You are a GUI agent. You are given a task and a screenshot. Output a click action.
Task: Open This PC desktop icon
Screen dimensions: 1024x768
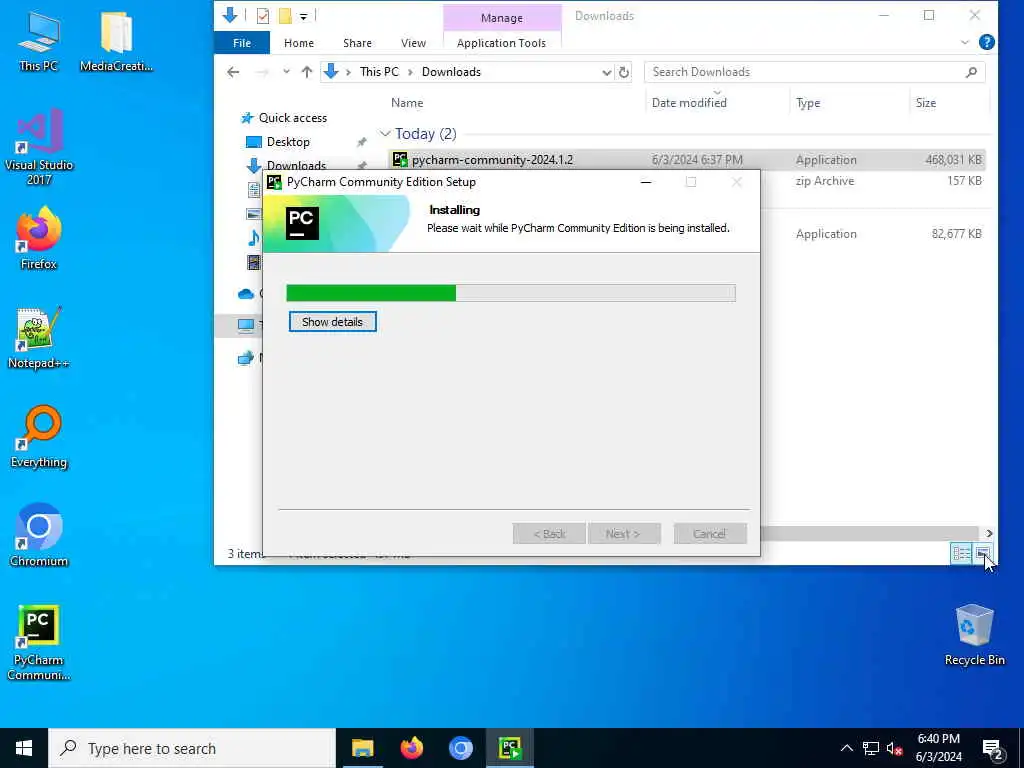(x=39, y=41)
